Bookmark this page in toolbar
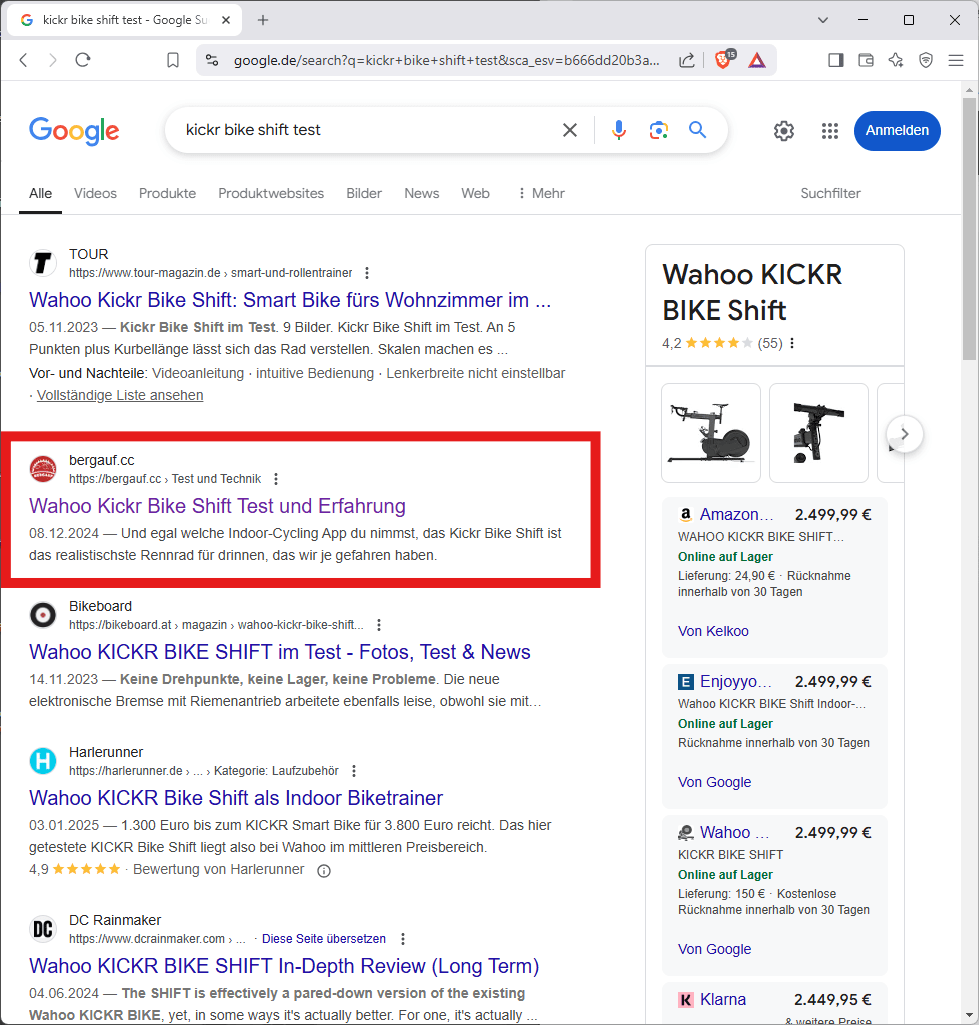Image resolution: width=979 pixels, height=1025 pixels. [x=173, y=60]
